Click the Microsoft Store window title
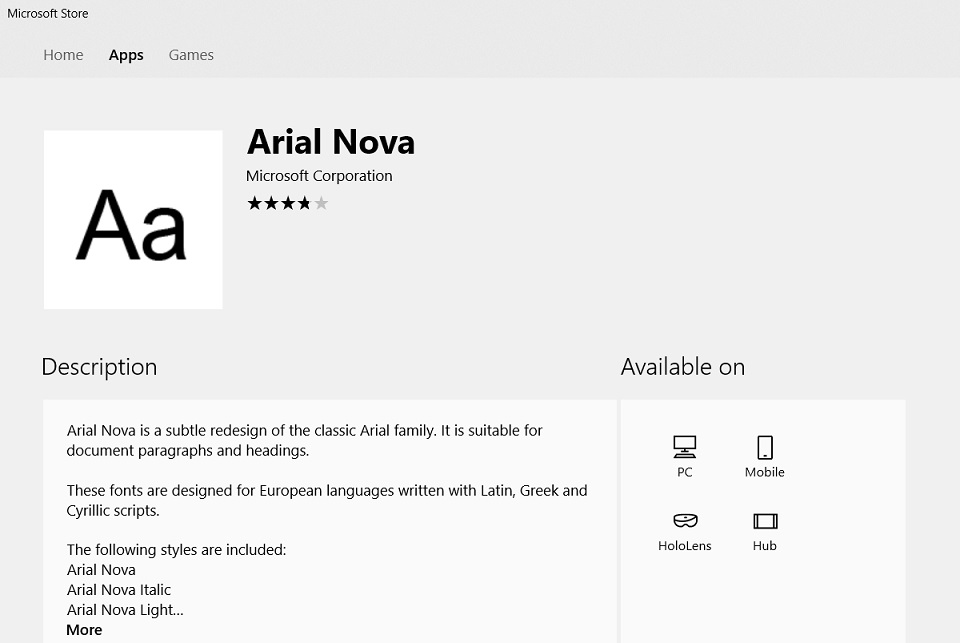960x643 pixels. coord(48,13)
